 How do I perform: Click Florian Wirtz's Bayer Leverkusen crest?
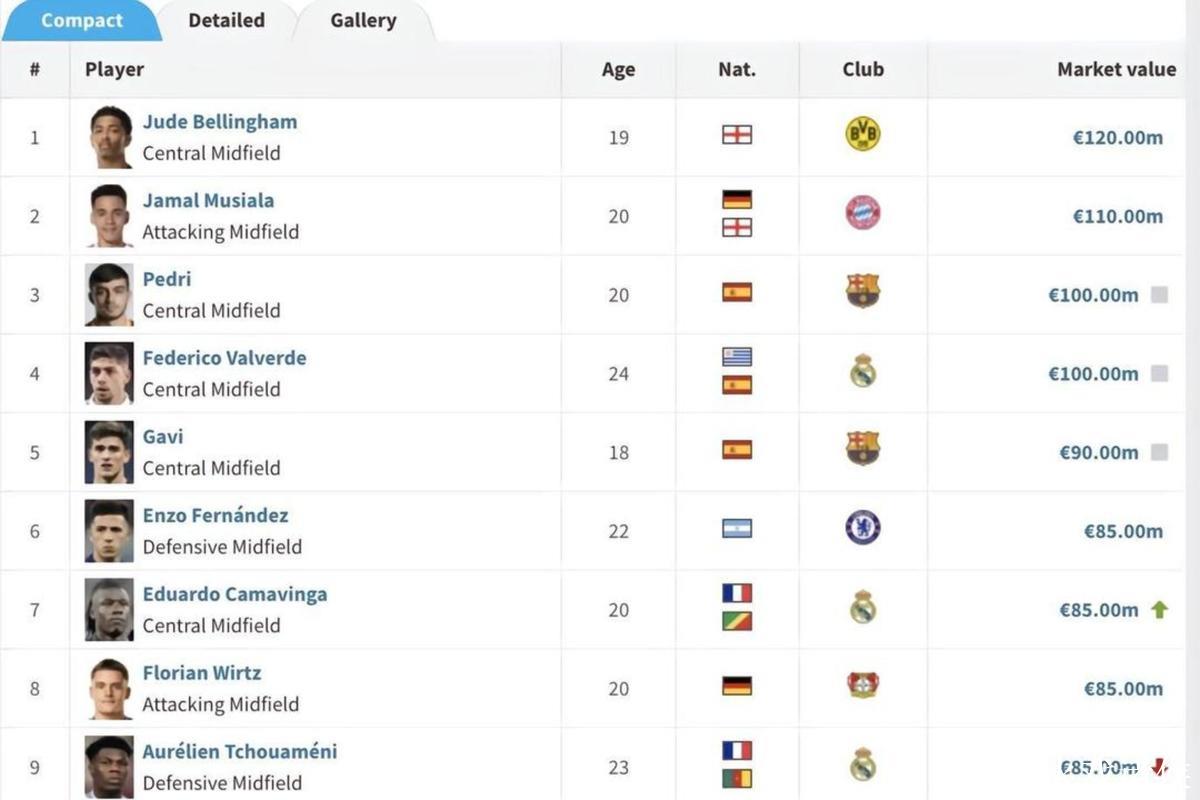(x=862, y=686)
